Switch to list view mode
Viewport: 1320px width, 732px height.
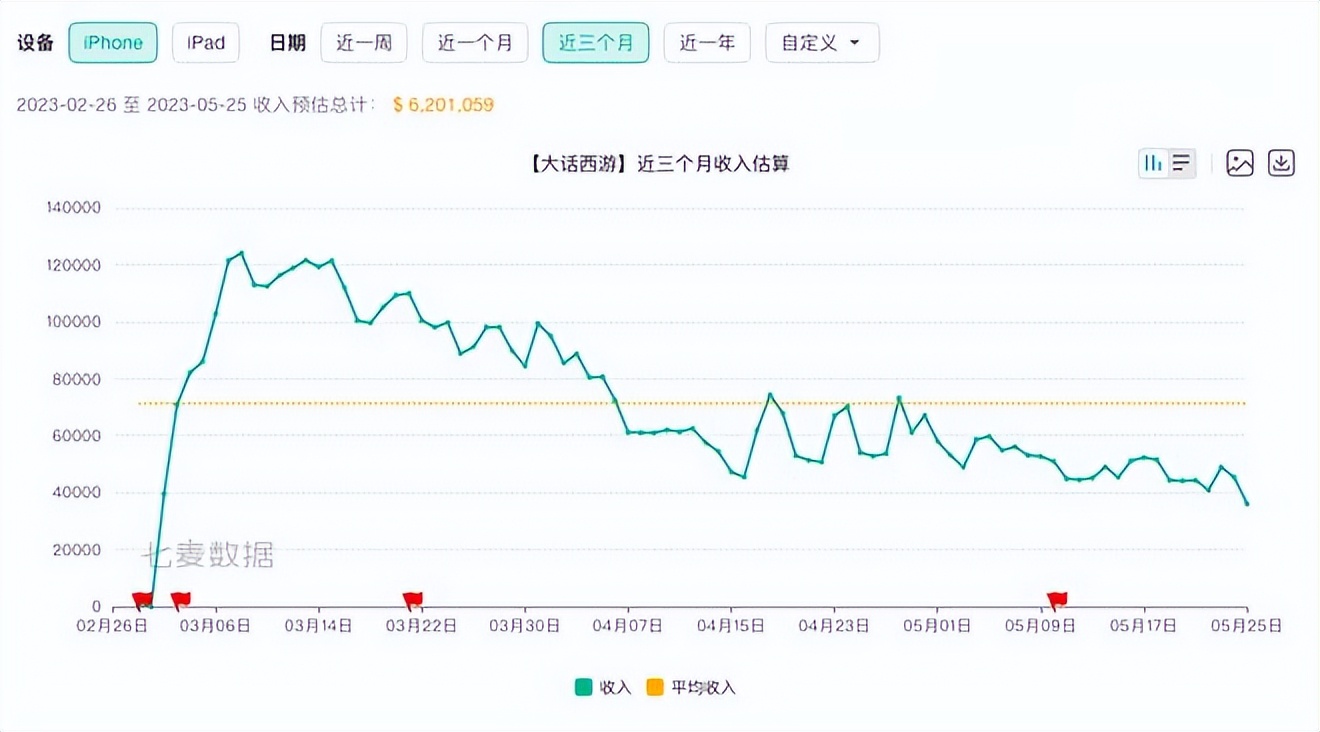click(x=1180, y=162)
